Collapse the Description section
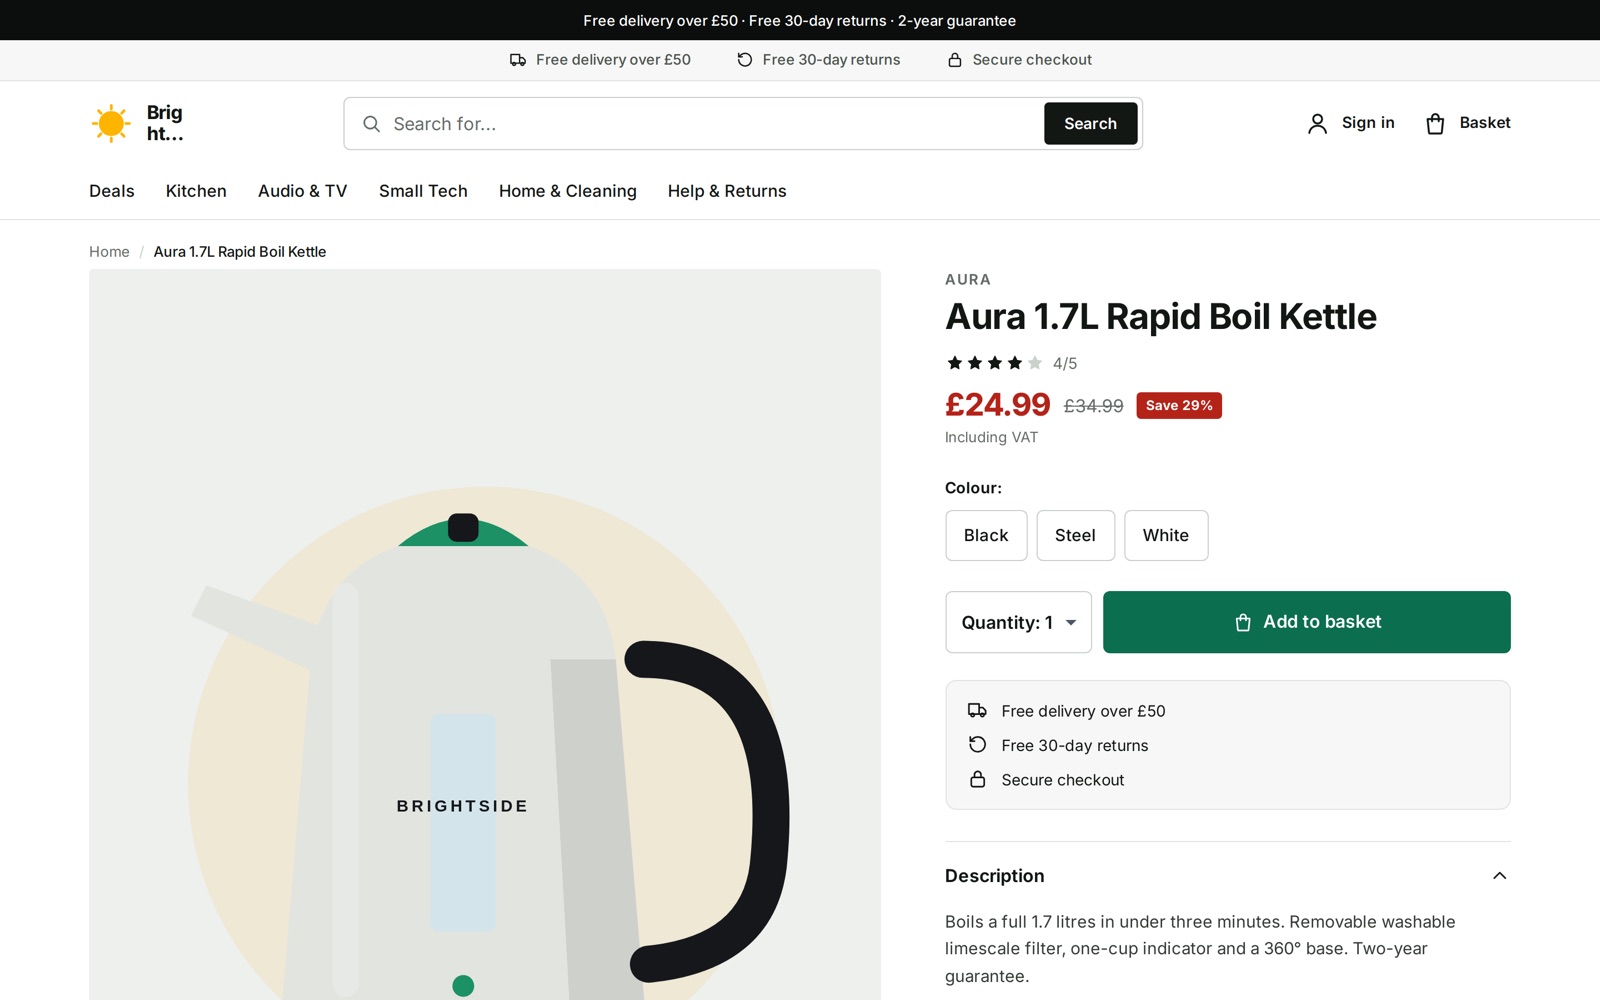Image resolution: width=1600 pixels, height=1000 pixels. [x=1227, y=876]
